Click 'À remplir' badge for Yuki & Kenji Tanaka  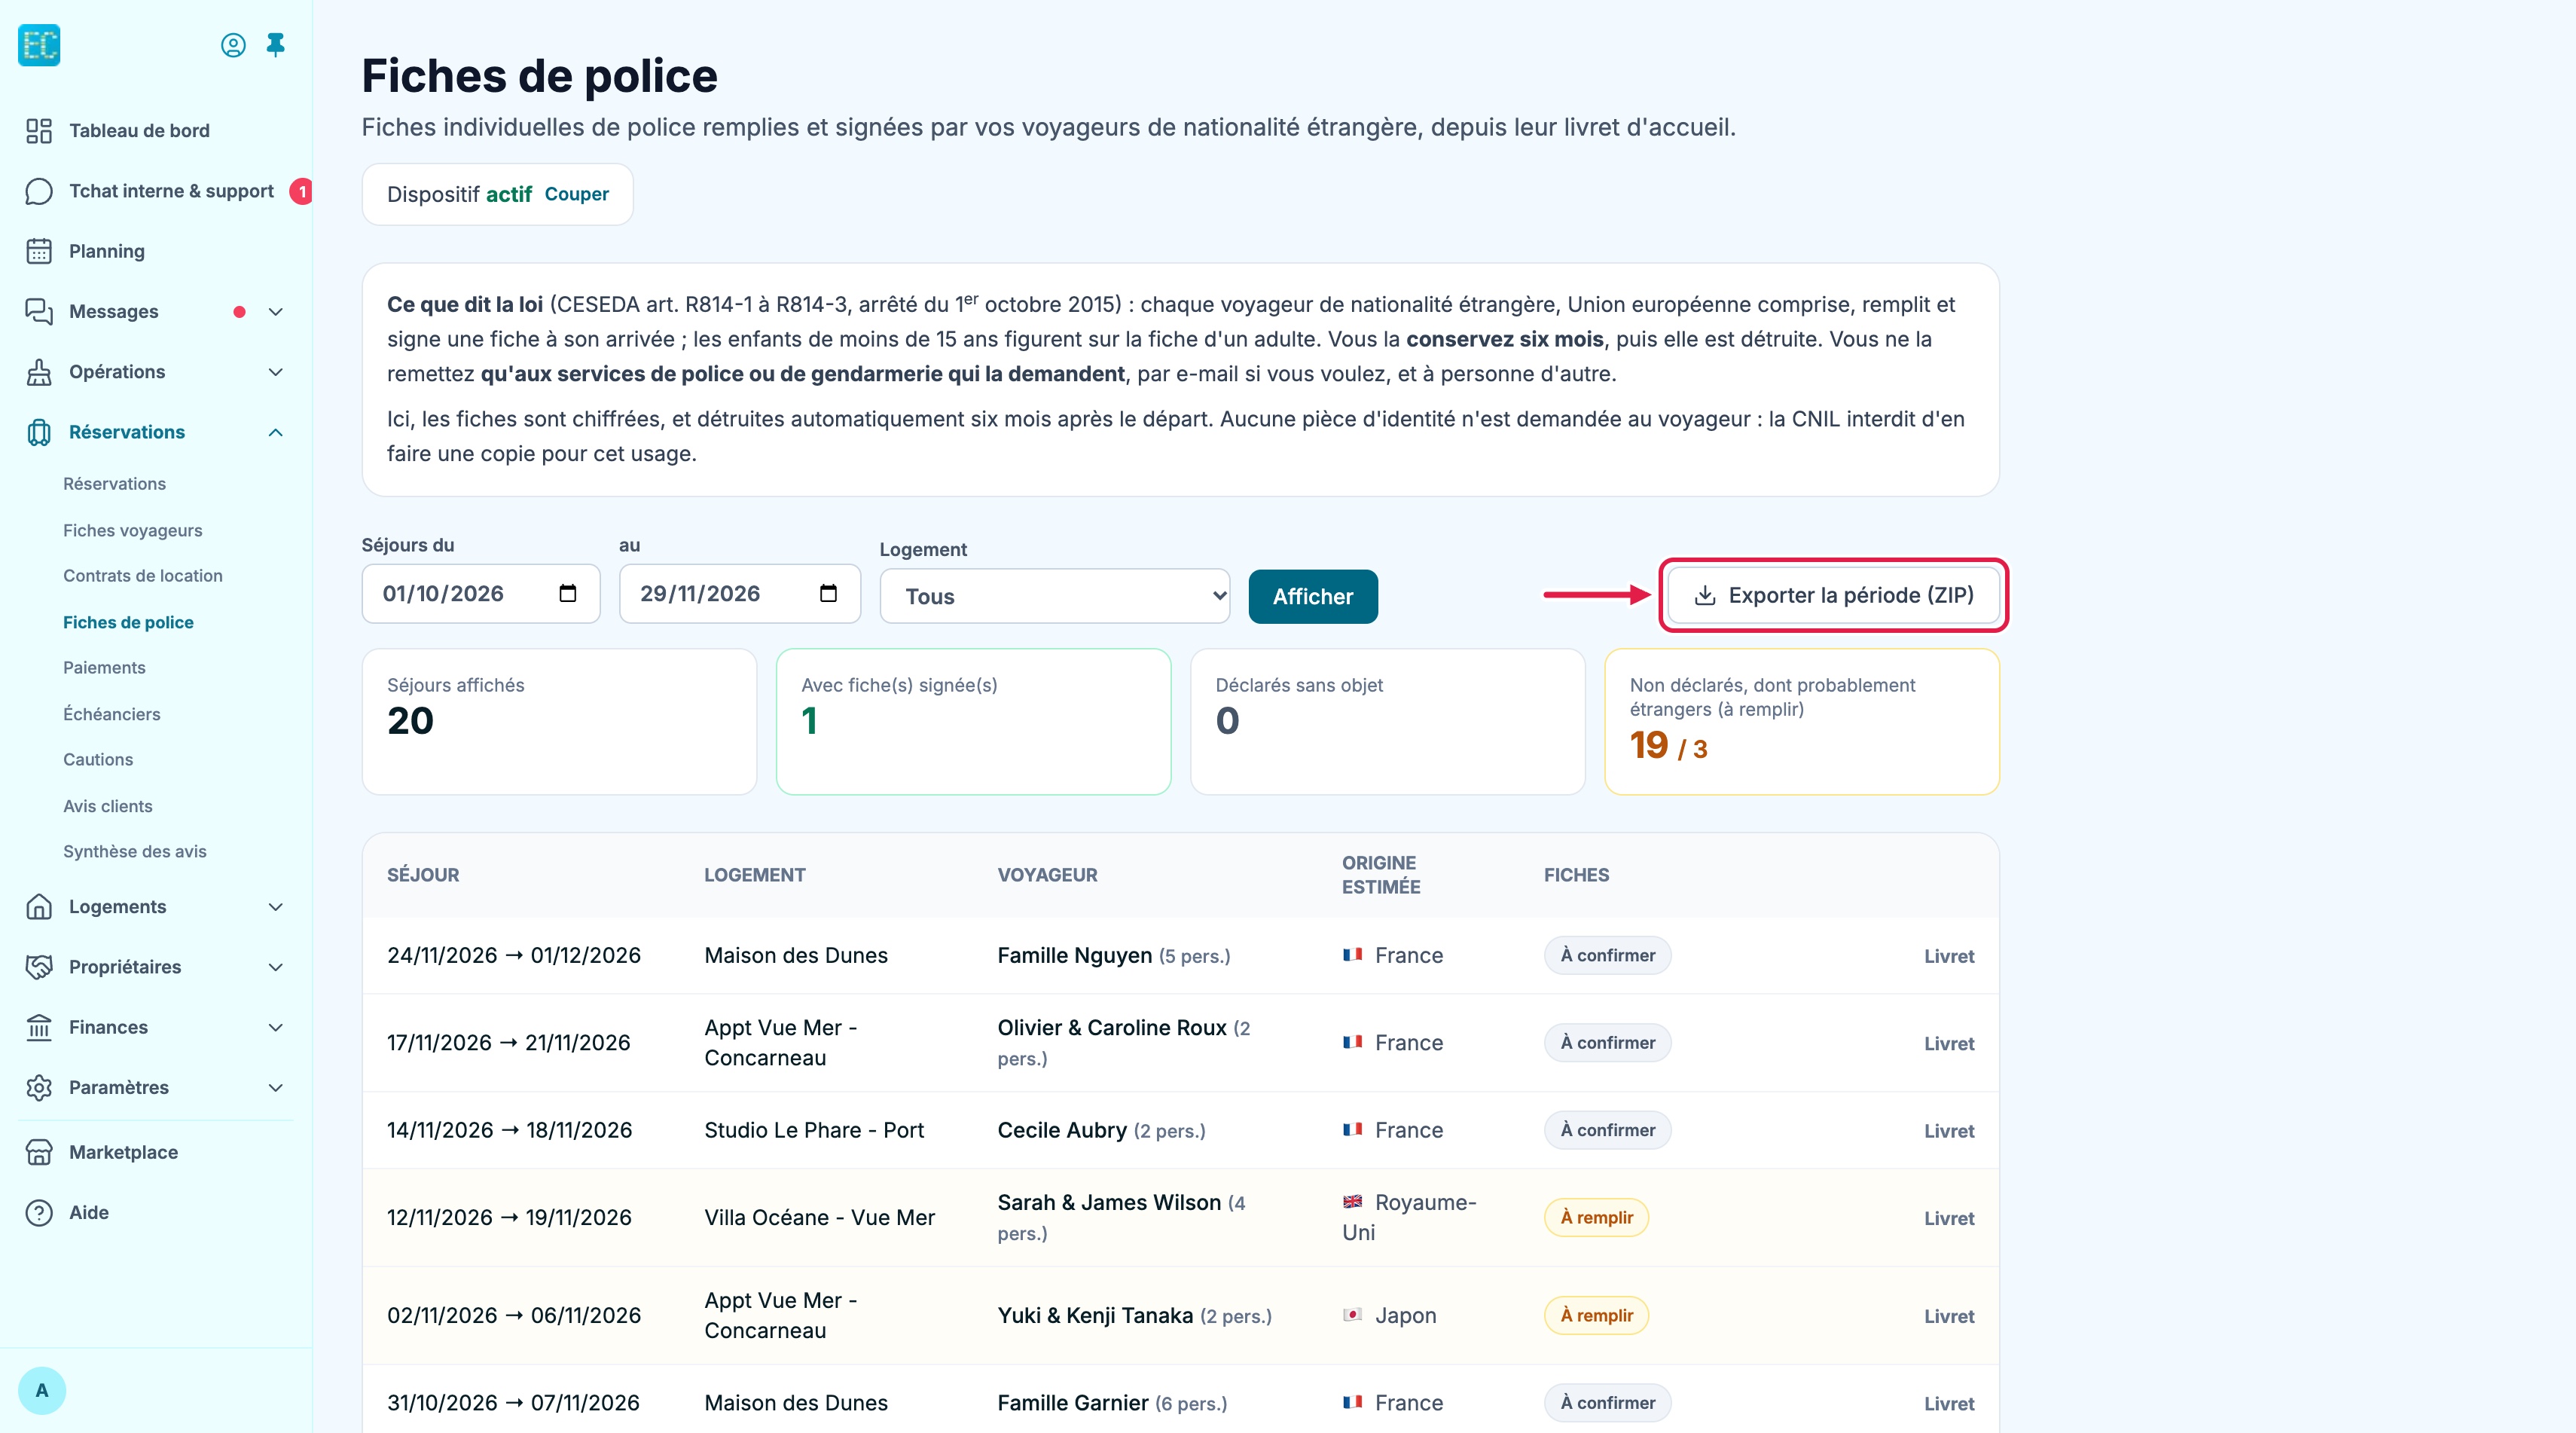coord(1596,1316)
